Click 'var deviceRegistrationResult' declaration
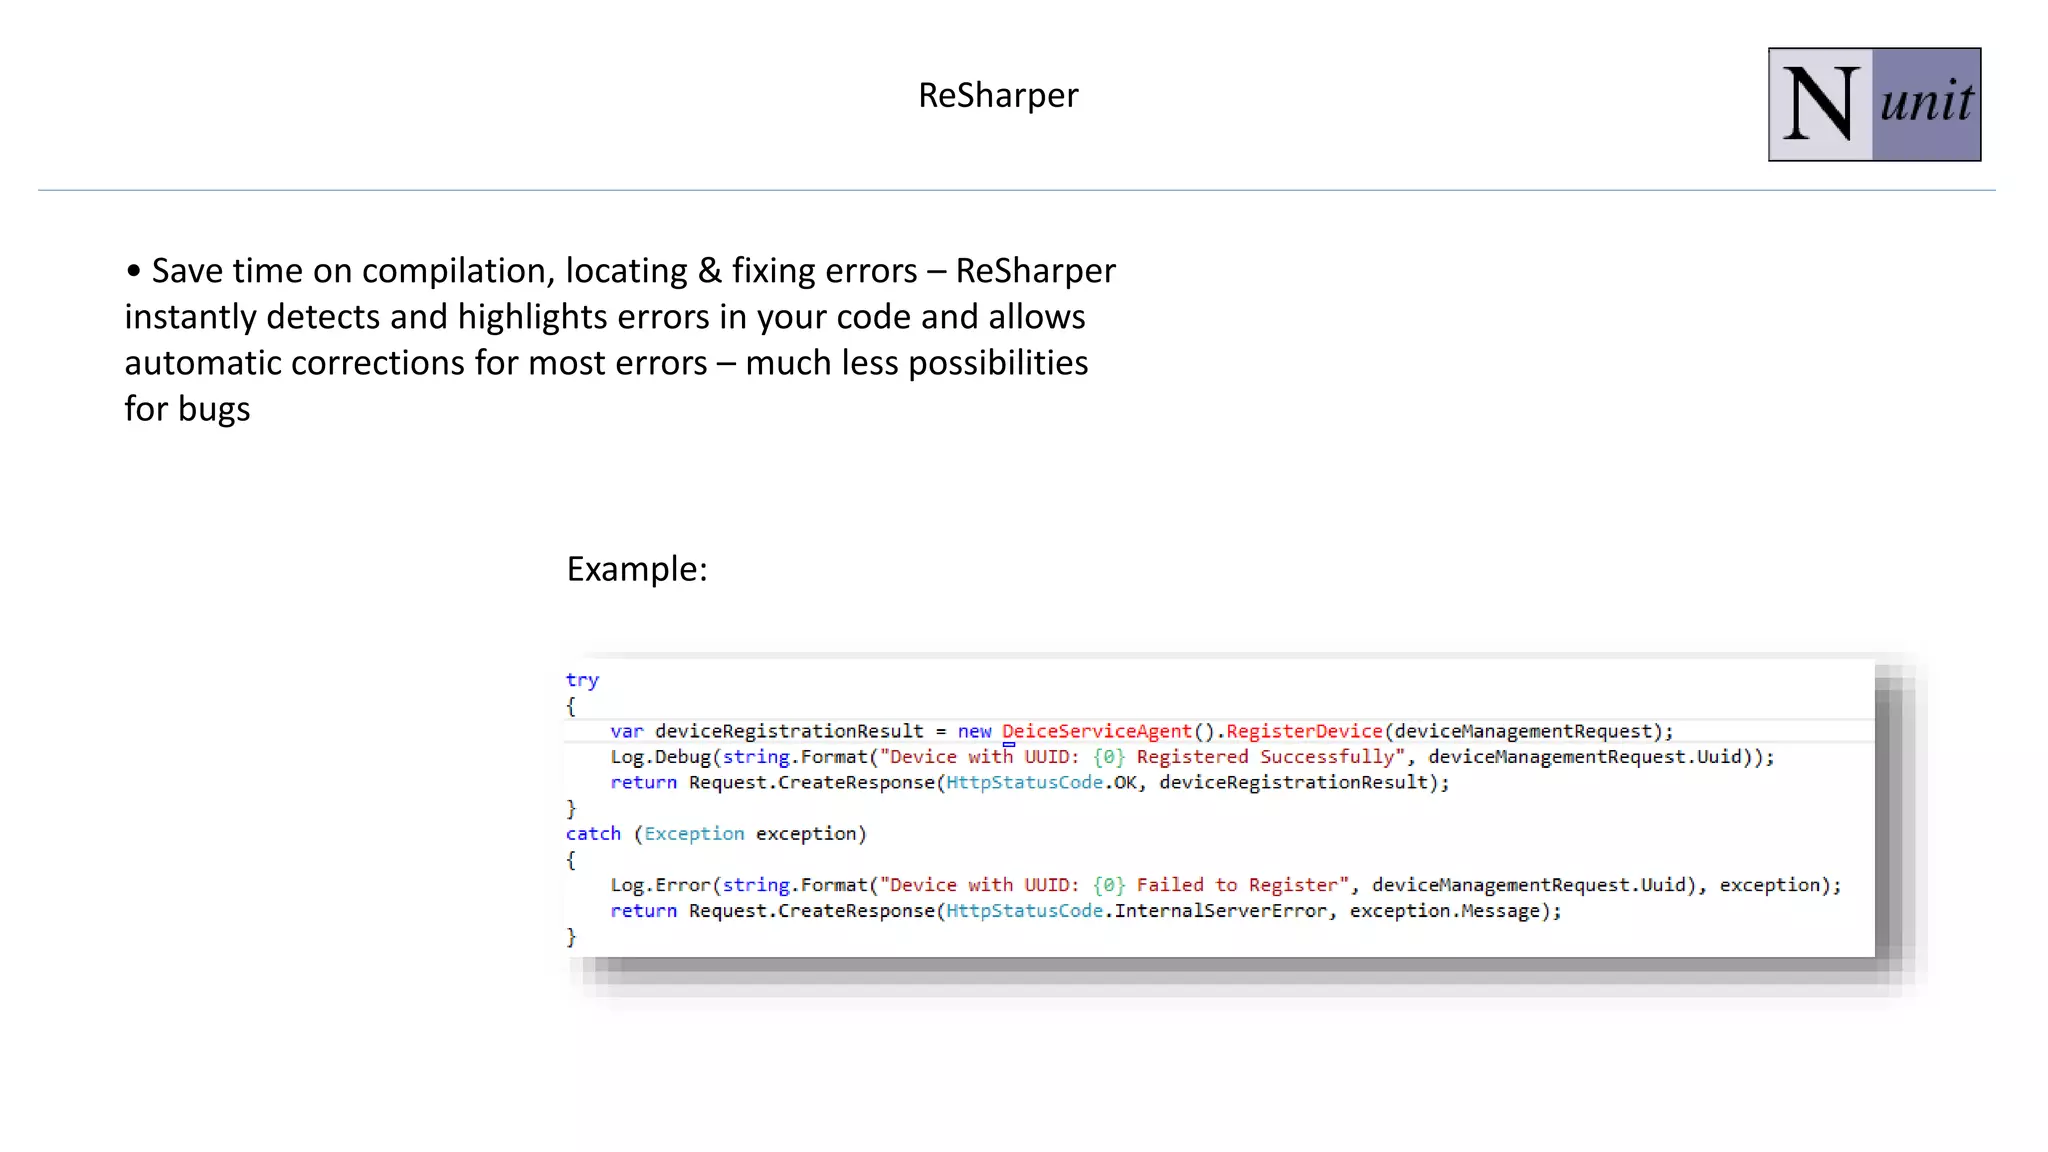Image resolution: width=2048 pixels, height=1152 pixels. 767,731
